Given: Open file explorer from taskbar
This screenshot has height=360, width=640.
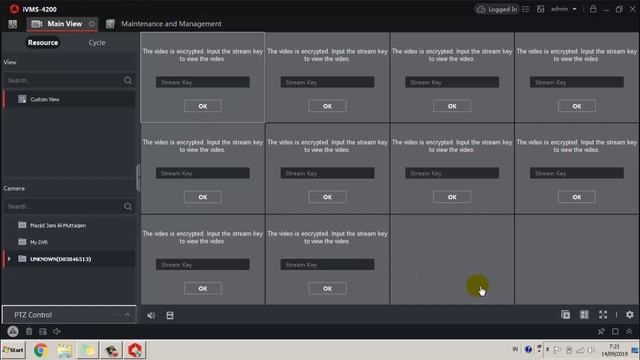Looking at the screenshot, I should (64, 350).
